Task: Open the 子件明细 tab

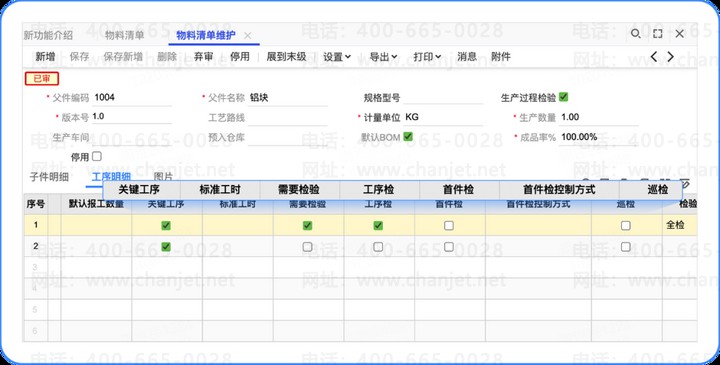Action: click(x=49, y=177)
